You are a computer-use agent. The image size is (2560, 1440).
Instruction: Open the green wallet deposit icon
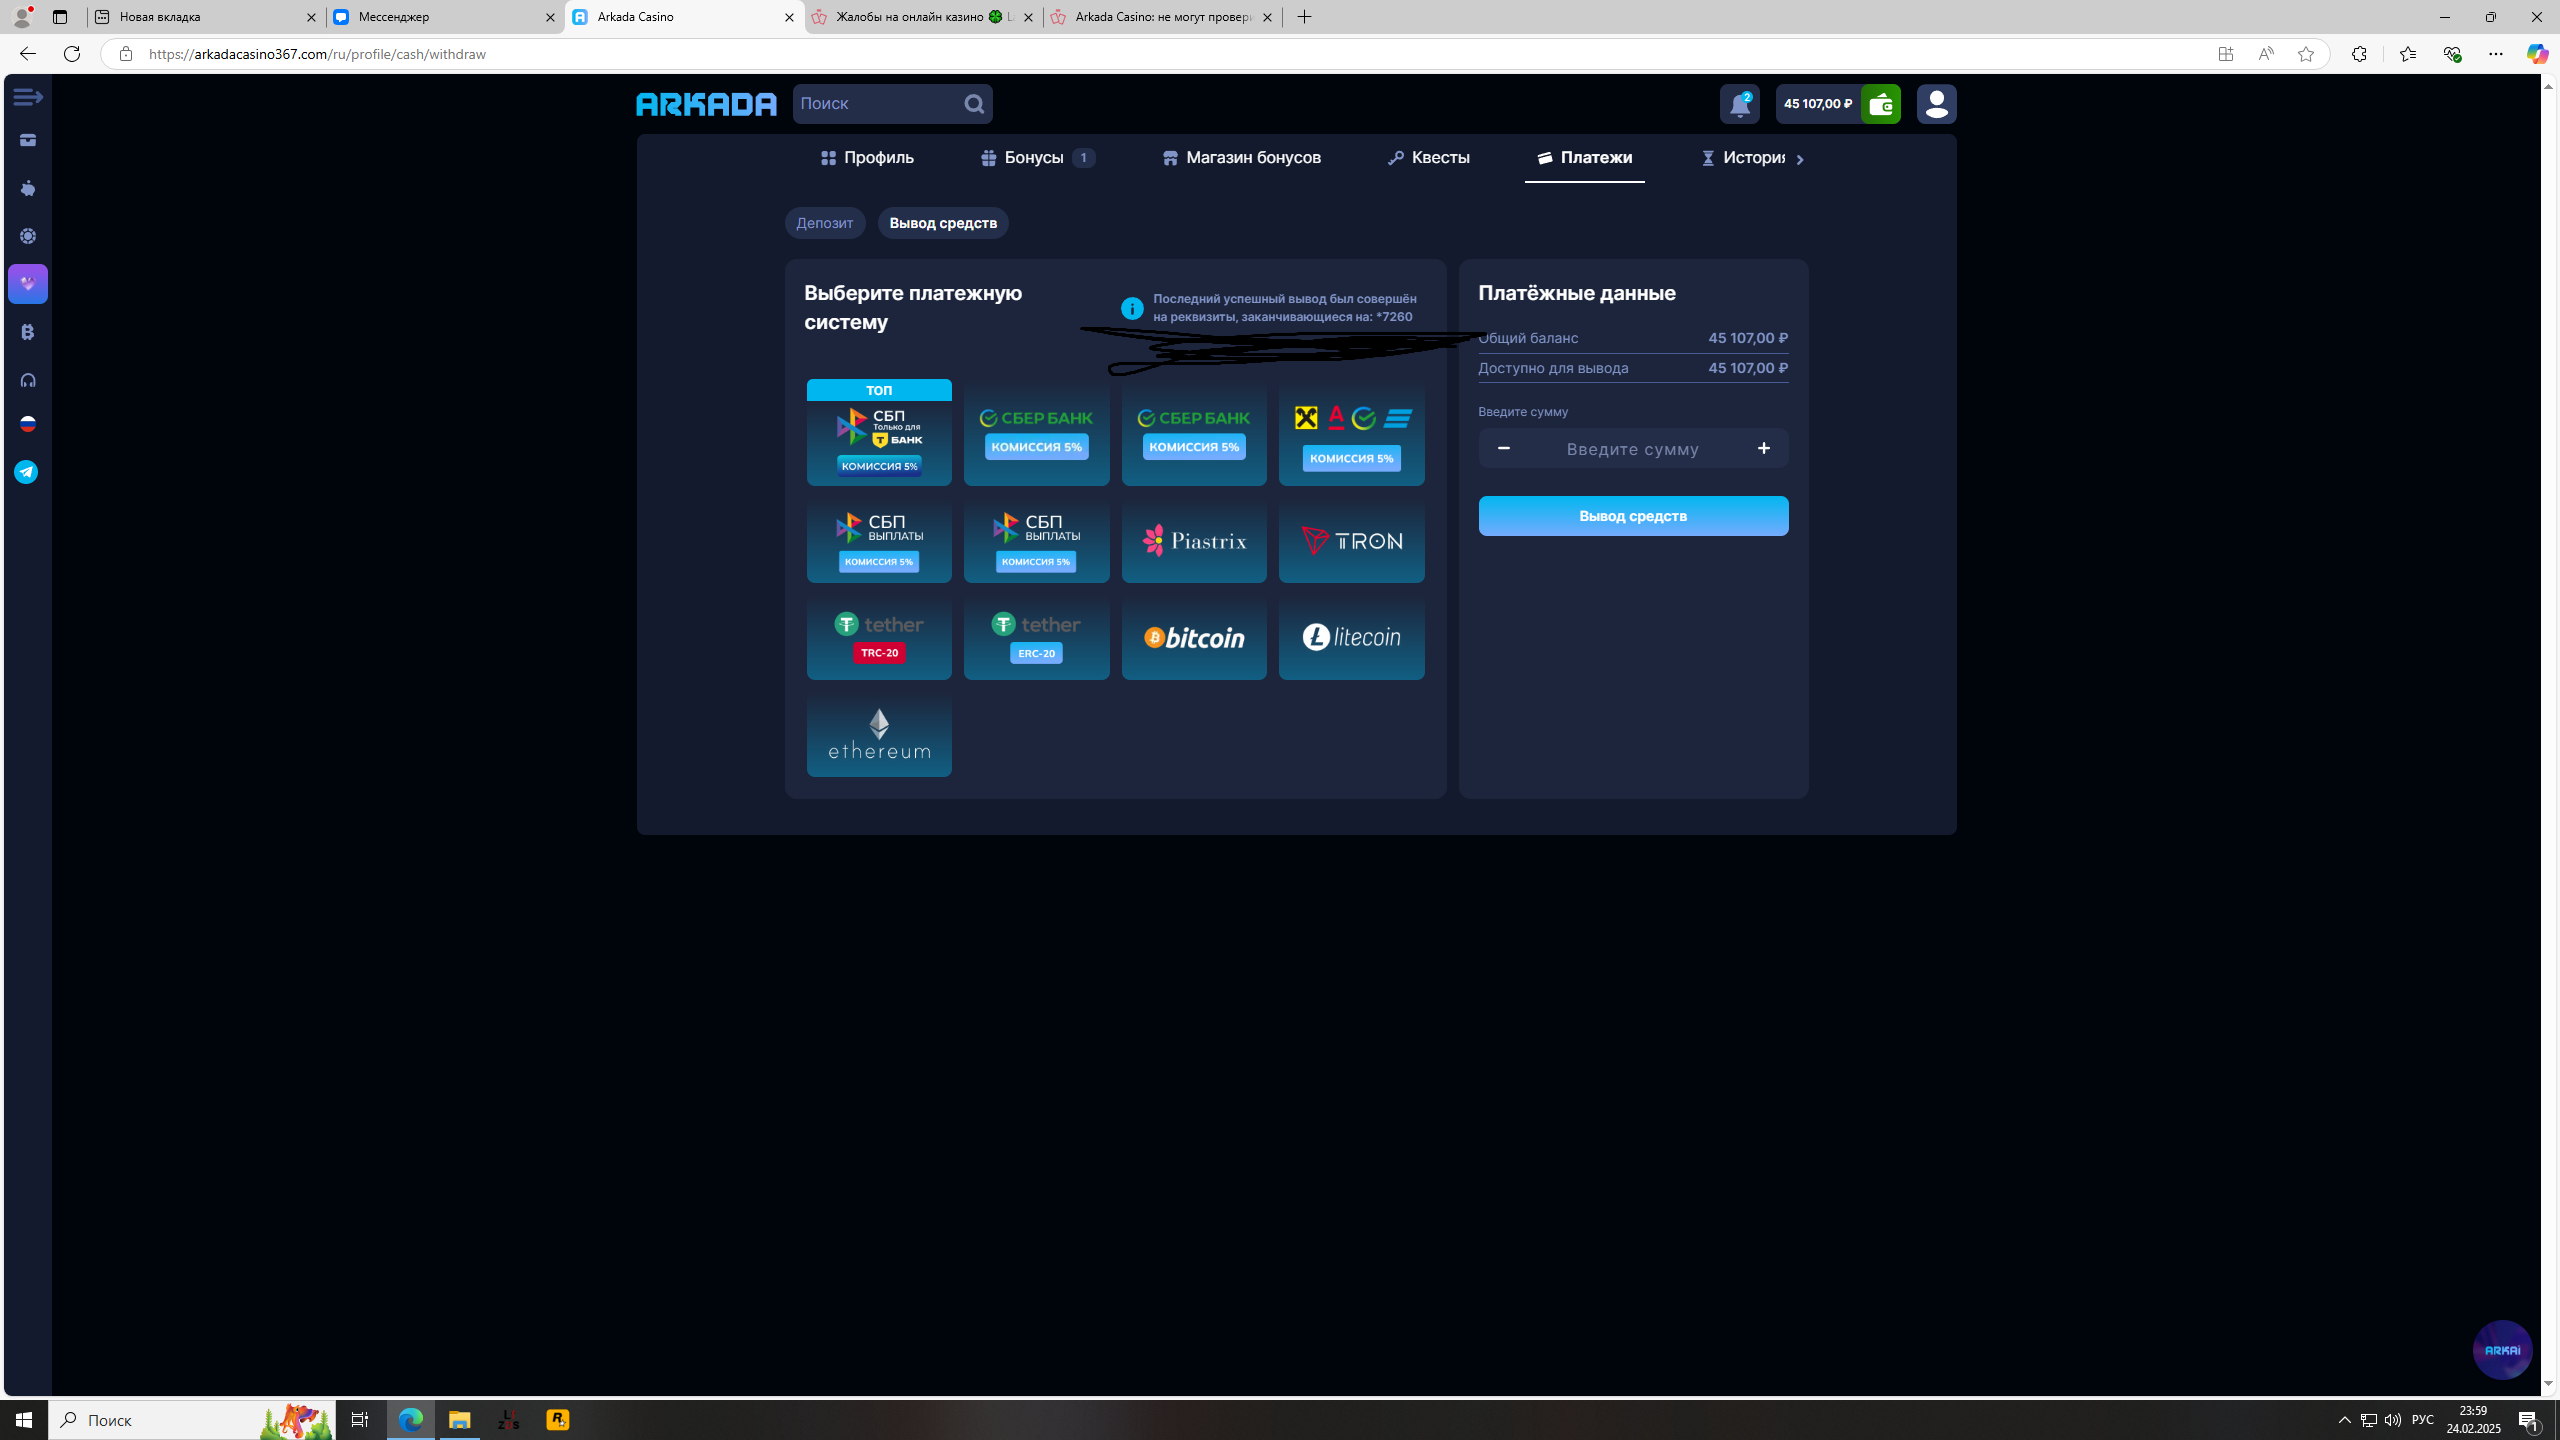[1881, 104]
